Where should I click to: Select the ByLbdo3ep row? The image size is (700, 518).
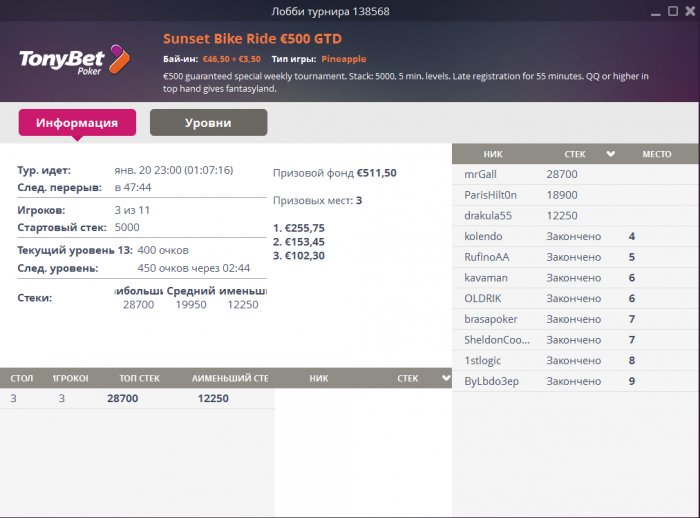point(575,381)
